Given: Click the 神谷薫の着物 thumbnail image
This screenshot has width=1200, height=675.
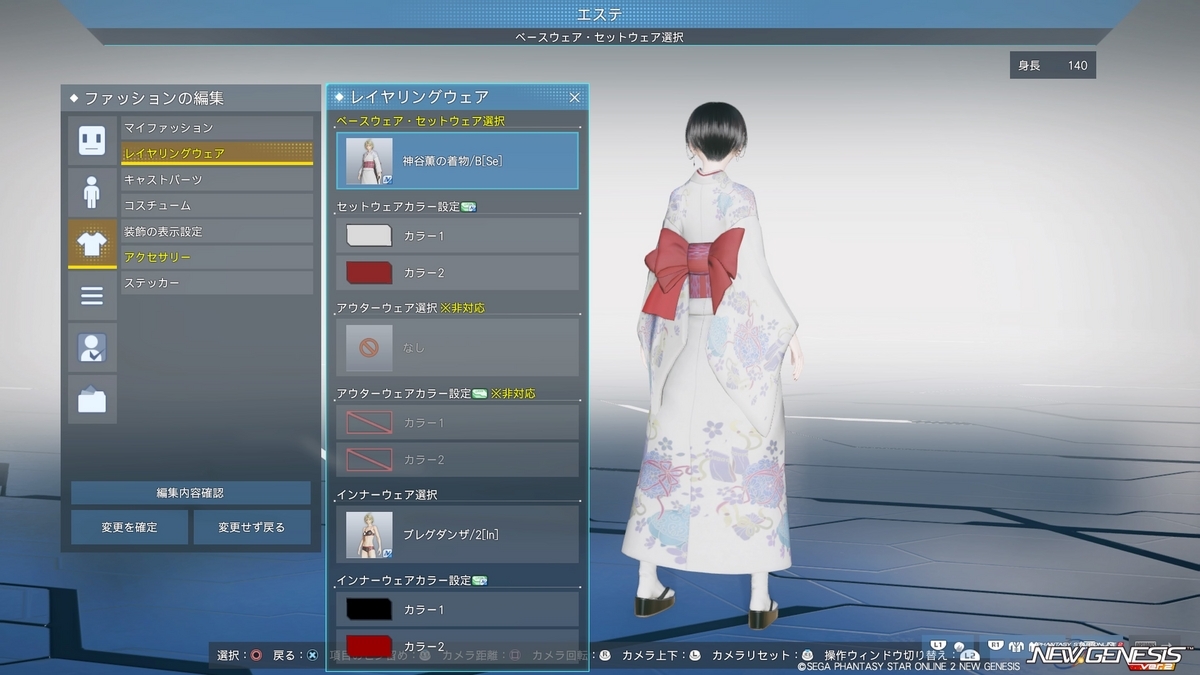Looking at the screenshot, I should pyautogui.click(x=369, y=161).
